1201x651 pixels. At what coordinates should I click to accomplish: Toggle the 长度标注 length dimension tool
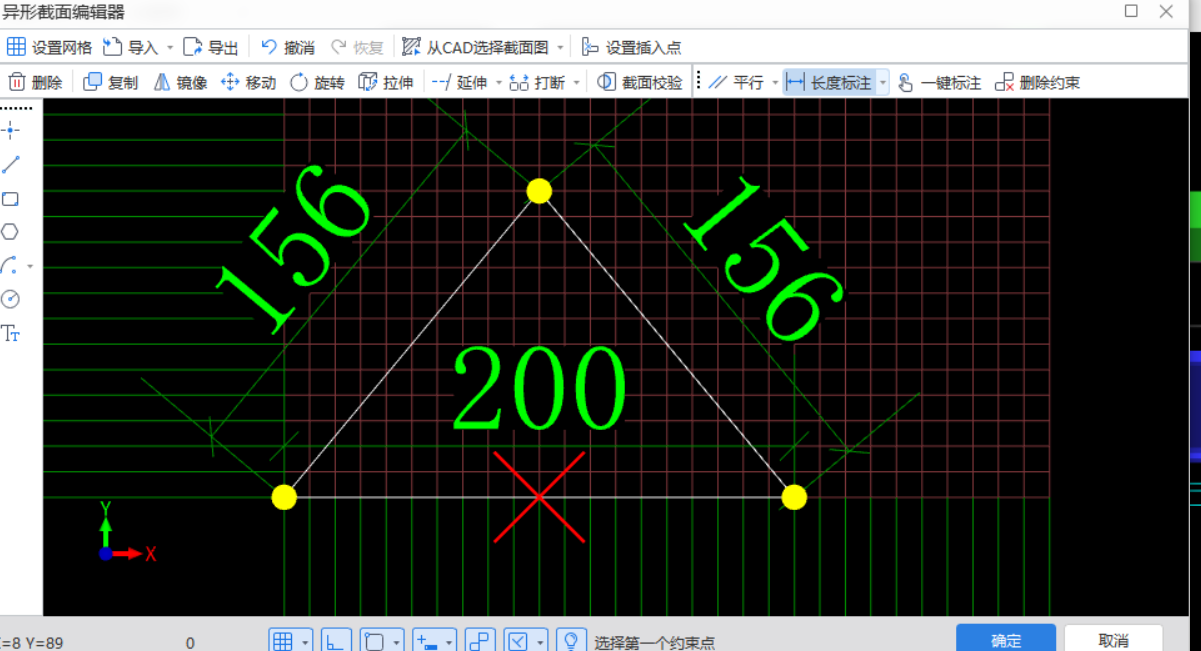(x=829, y=82)
